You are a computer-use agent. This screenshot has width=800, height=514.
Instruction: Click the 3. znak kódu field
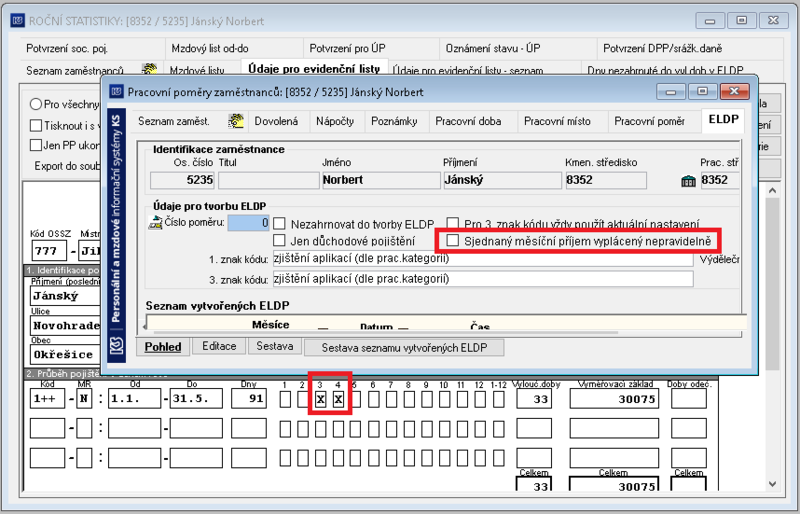tap(483, 279)
